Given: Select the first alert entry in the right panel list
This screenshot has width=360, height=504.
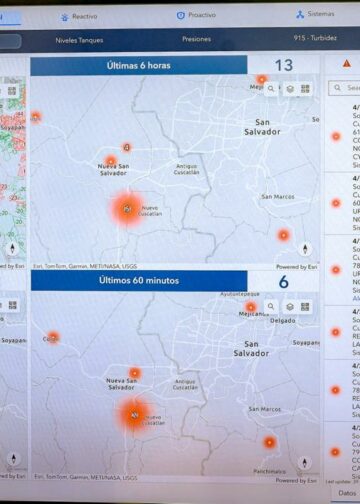Looking at the screenshot, I should click(343, 136).
